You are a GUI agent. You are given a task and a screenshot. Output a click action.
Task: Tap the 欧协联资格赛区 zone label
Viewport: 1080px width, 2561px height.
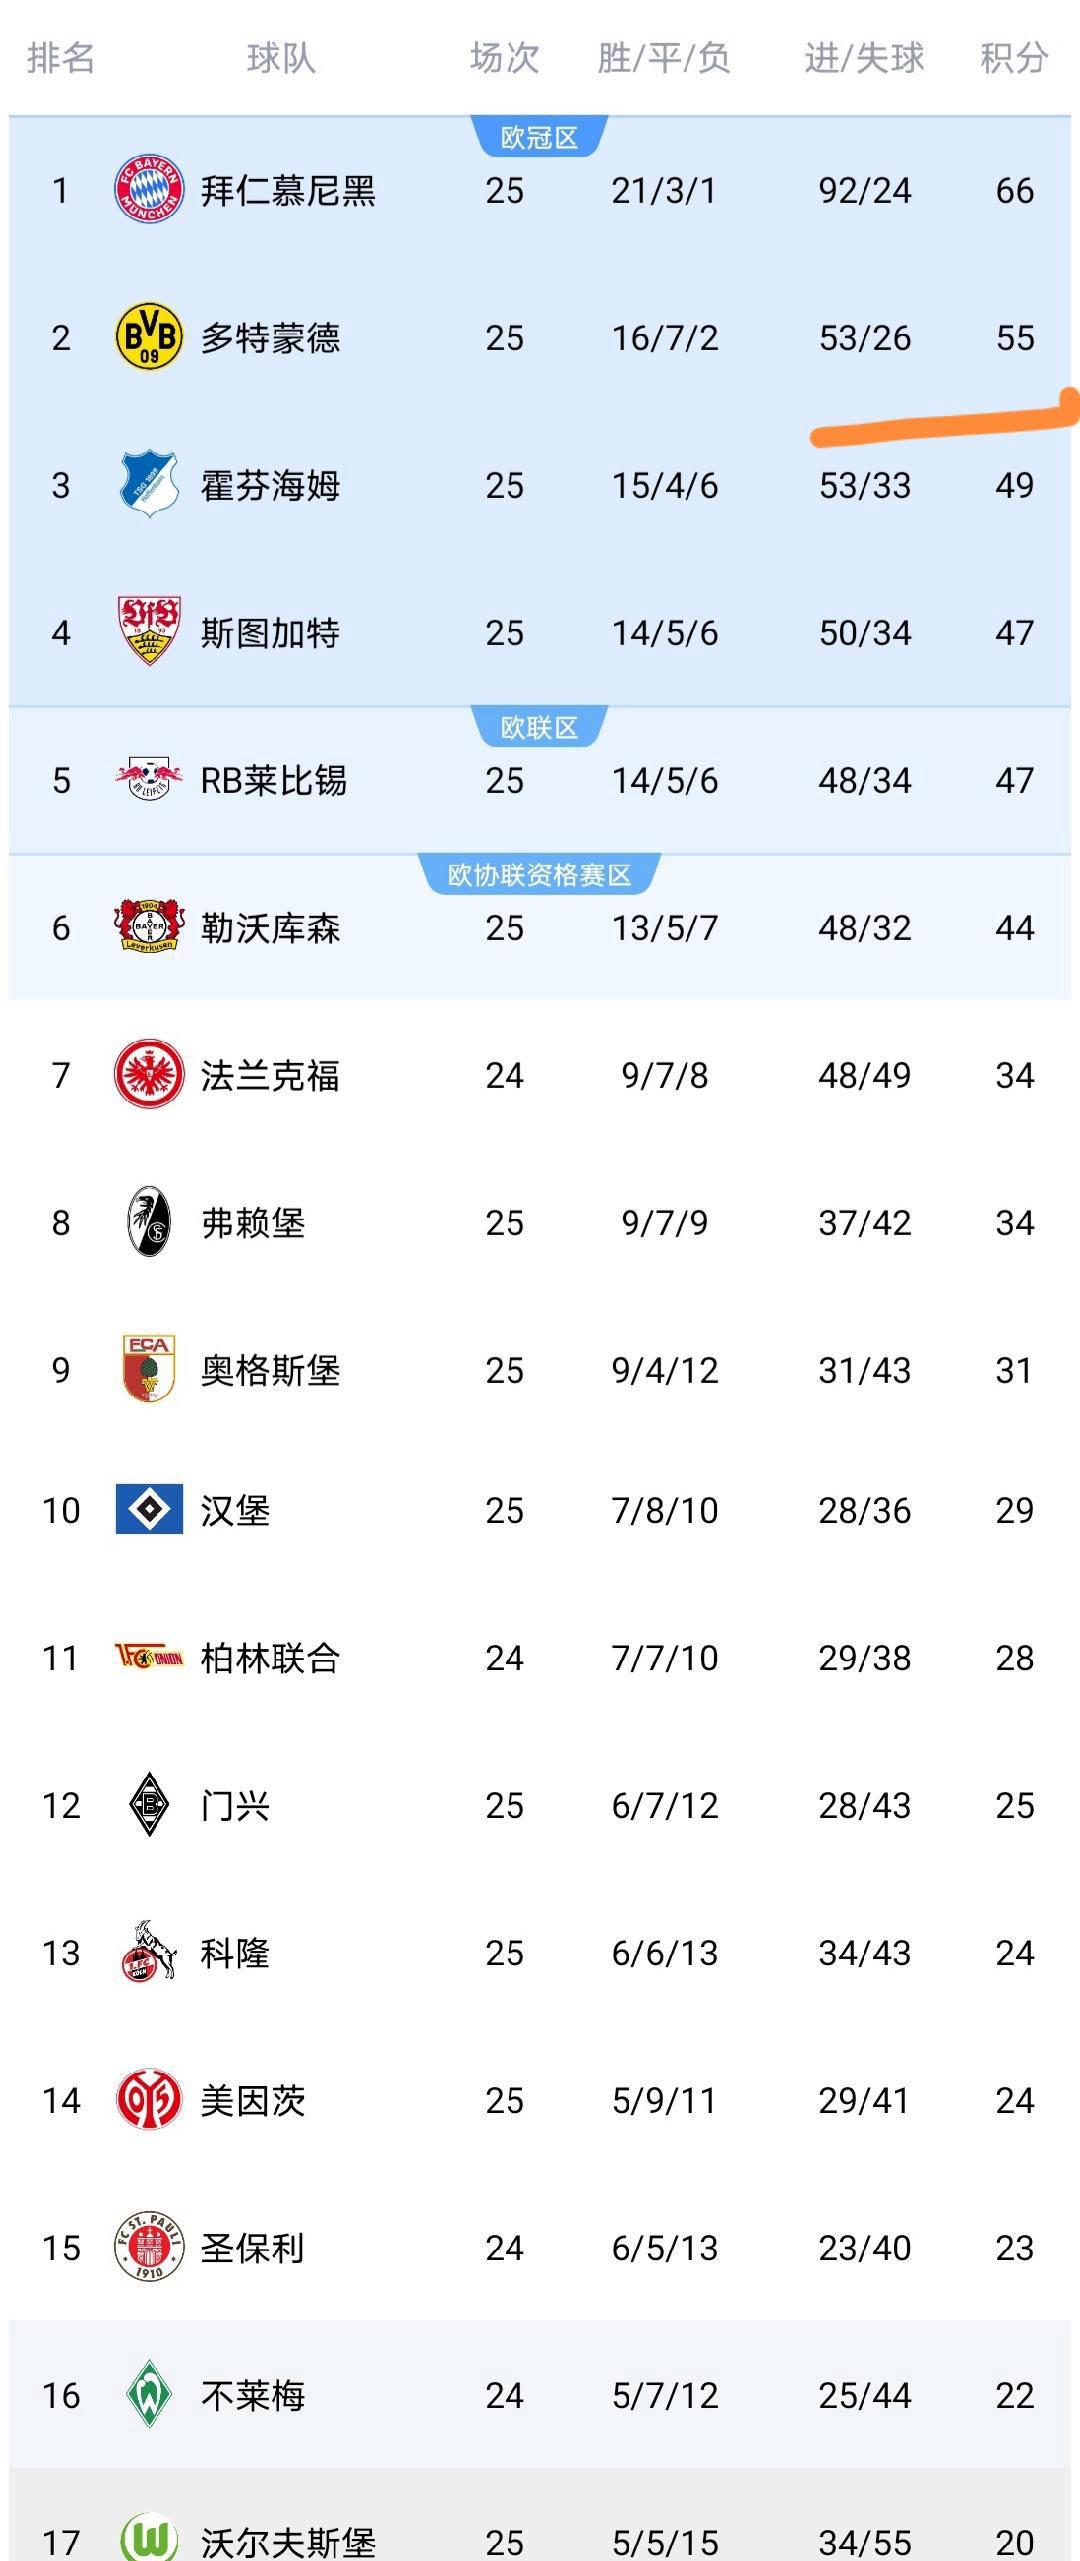(x=539, y=875)
